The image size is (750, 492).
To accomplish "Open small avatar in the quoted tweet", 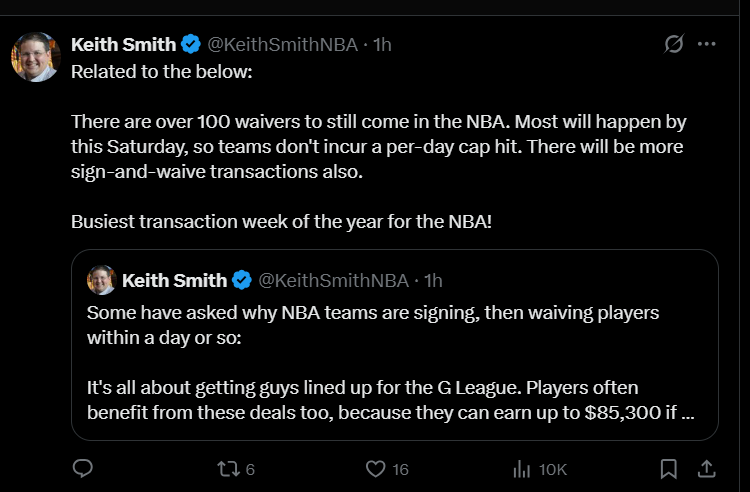I will 101,280.
